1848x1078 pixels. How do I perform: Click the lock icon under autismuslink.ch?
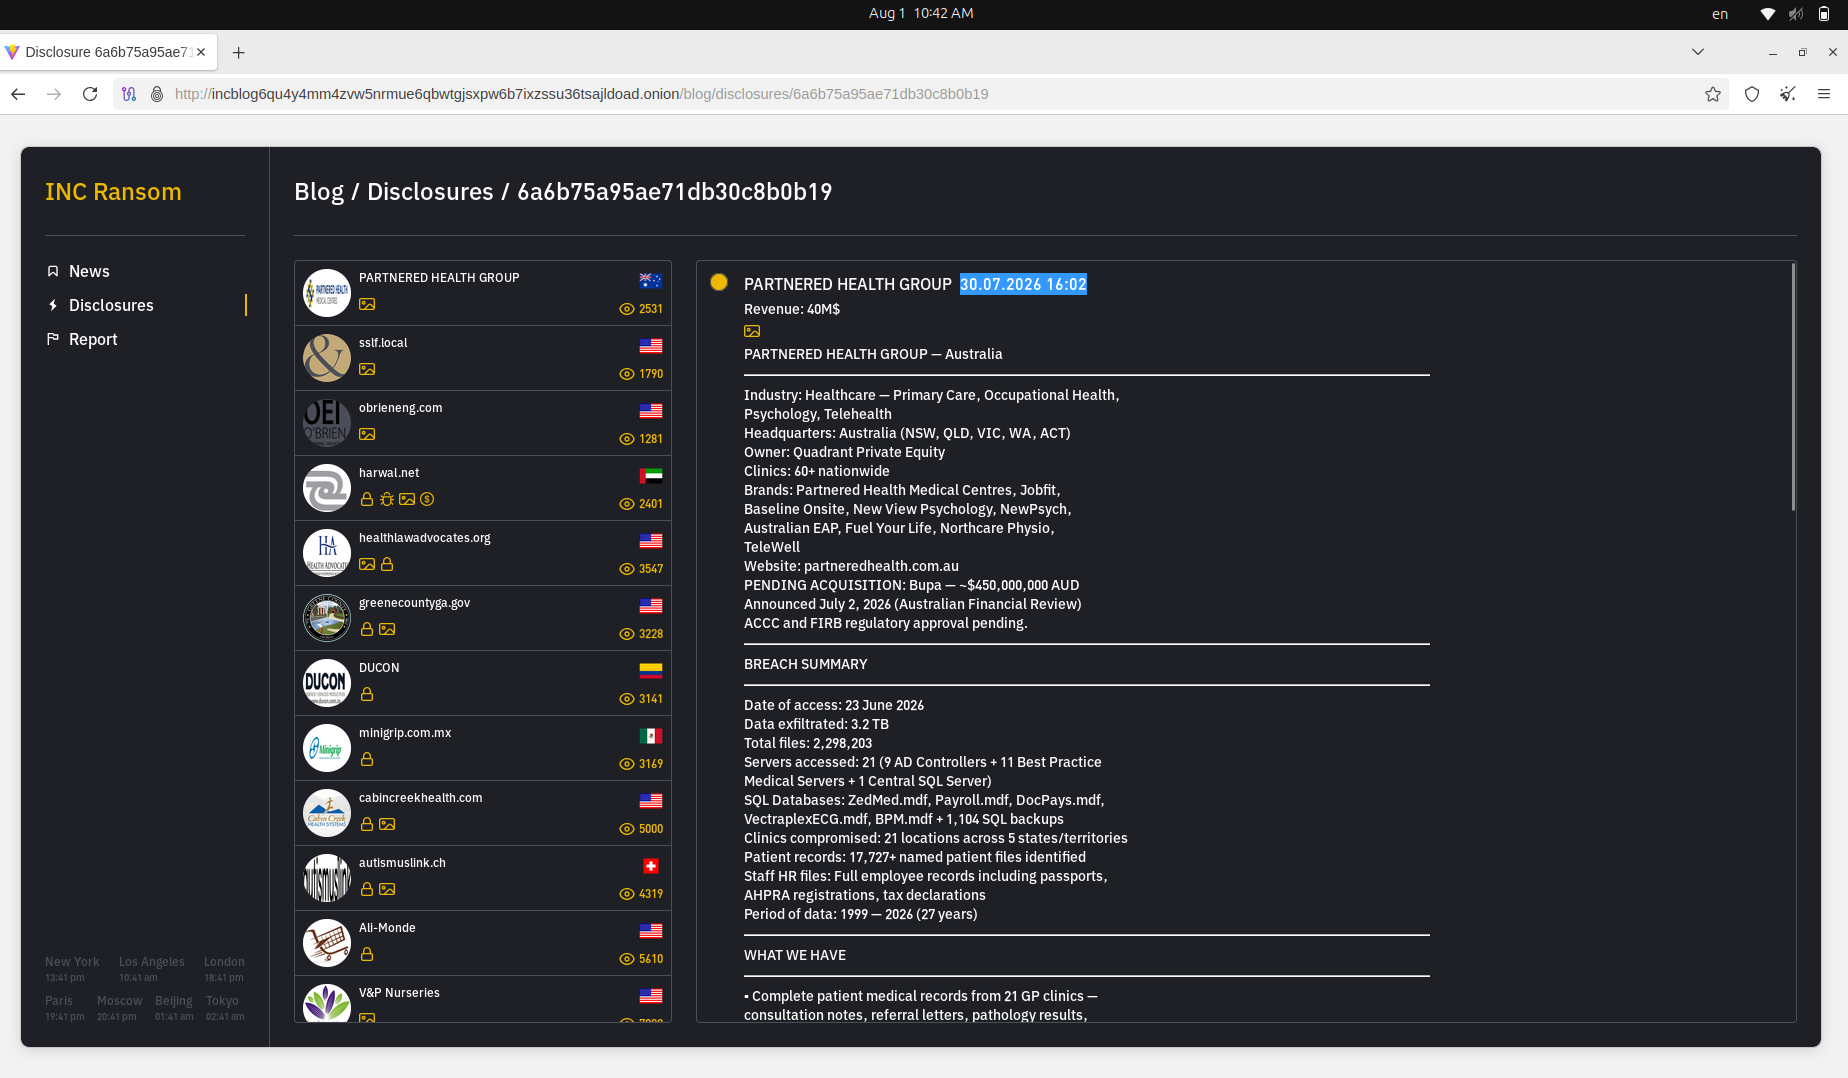tap(367, 889)
